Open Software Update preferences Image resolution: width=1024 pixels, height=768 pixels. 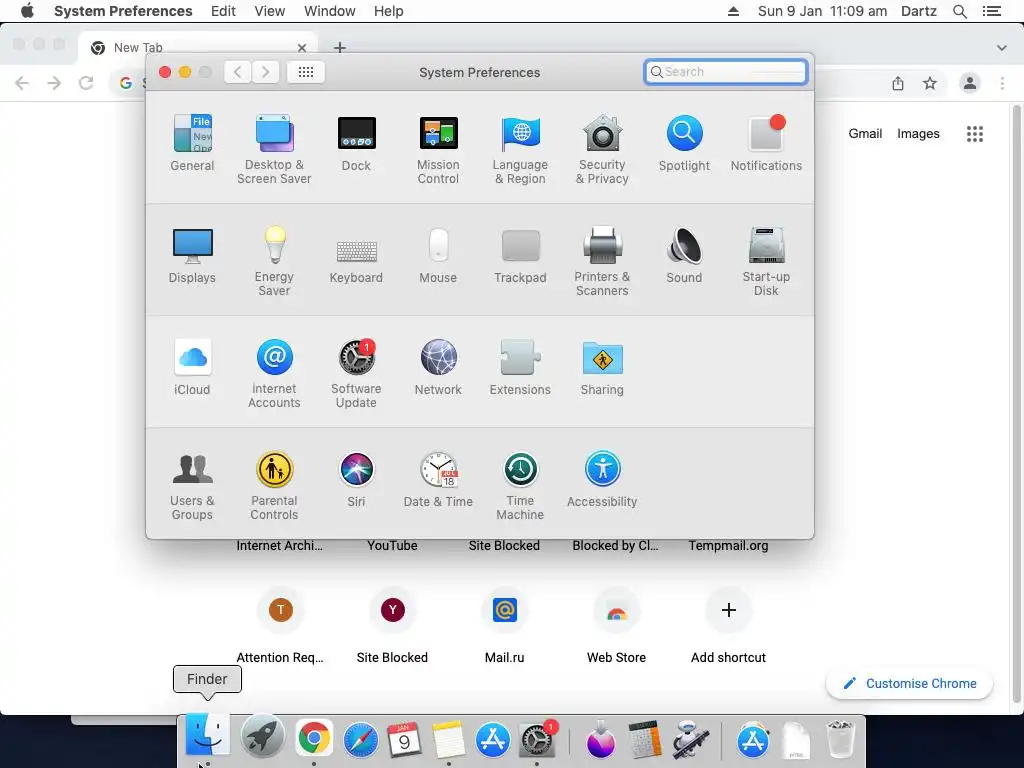pyautogui.click(x=356, y=374)
